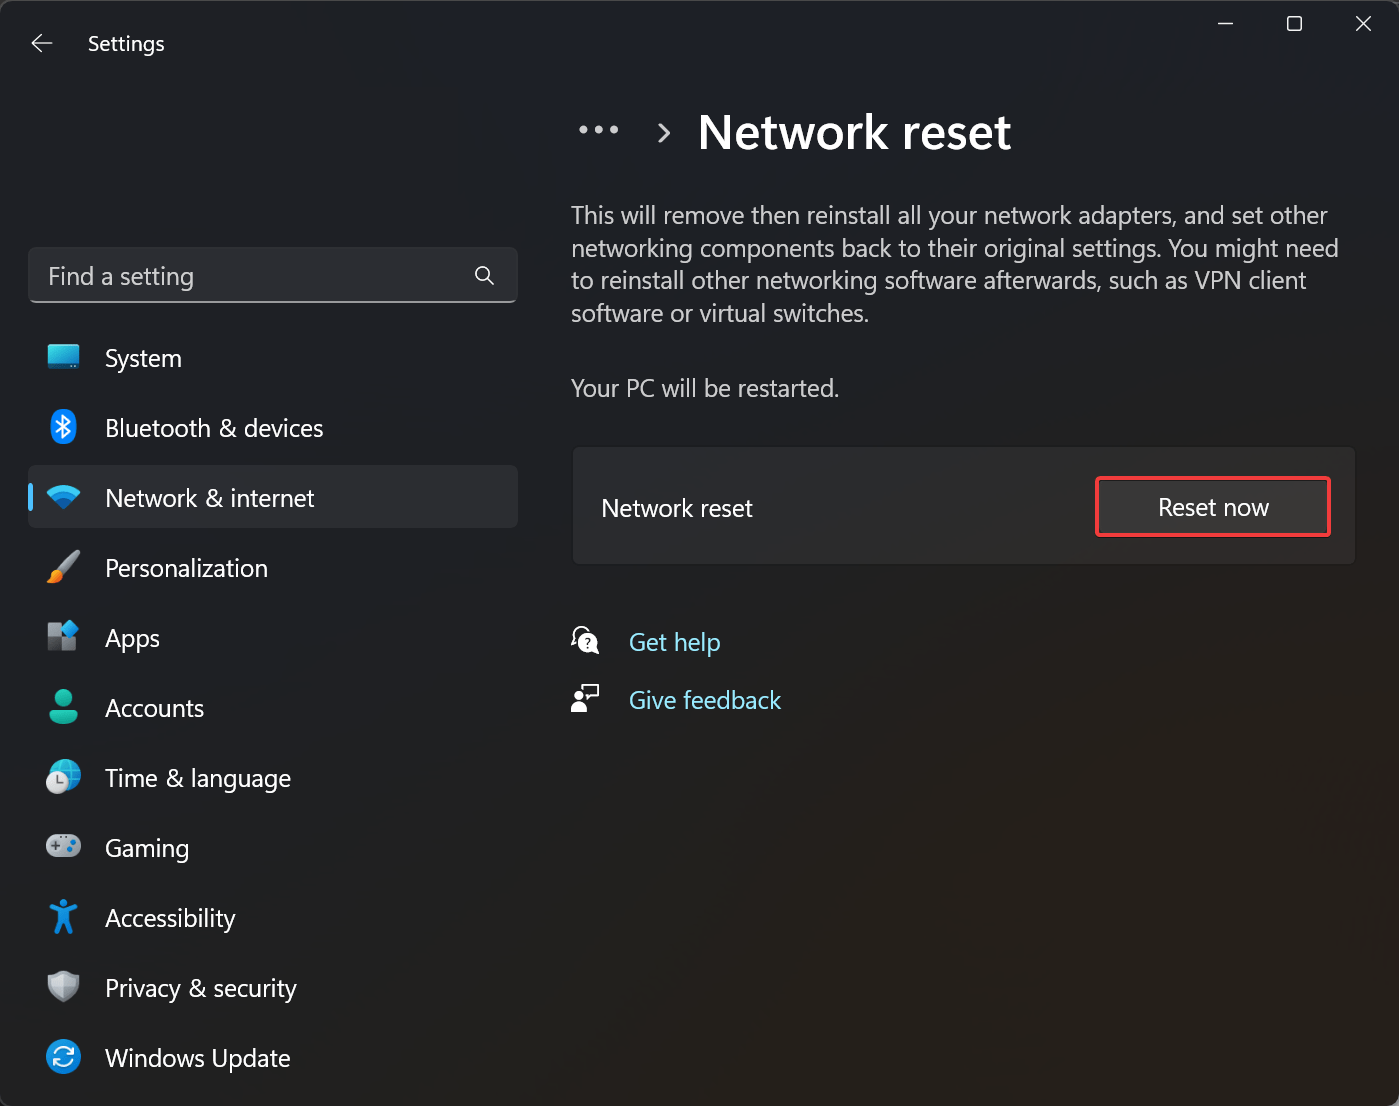This screenshot has width=1399, height=1106.
Task: Click the Give feedback person icon
Action: point(585,698)
